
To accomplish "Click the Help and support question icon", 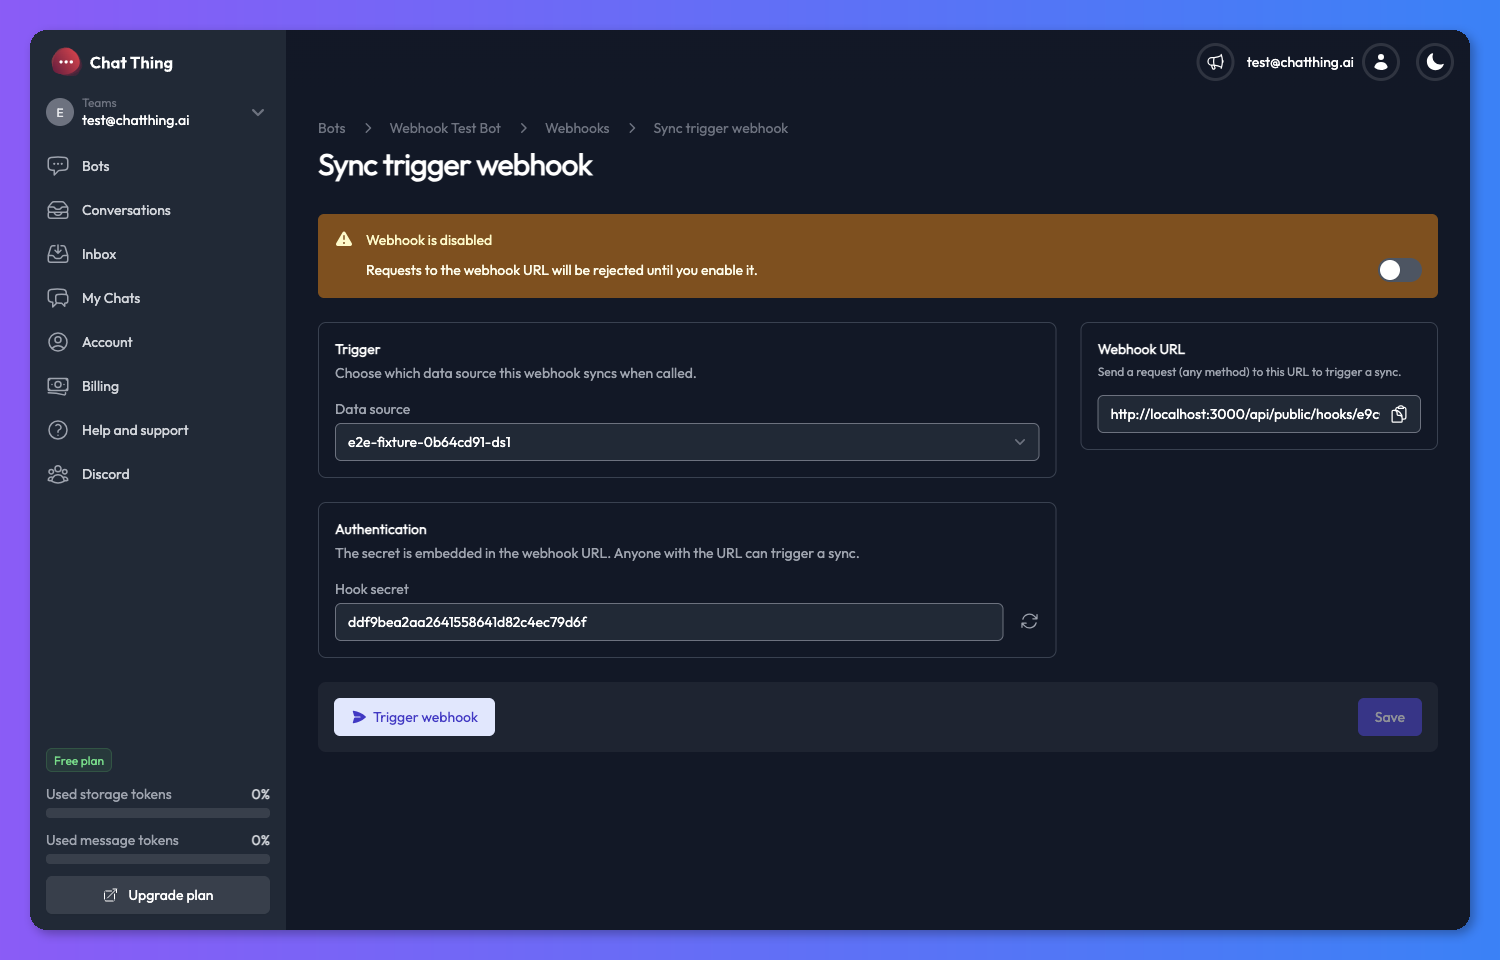I will (x=58, y=430).
